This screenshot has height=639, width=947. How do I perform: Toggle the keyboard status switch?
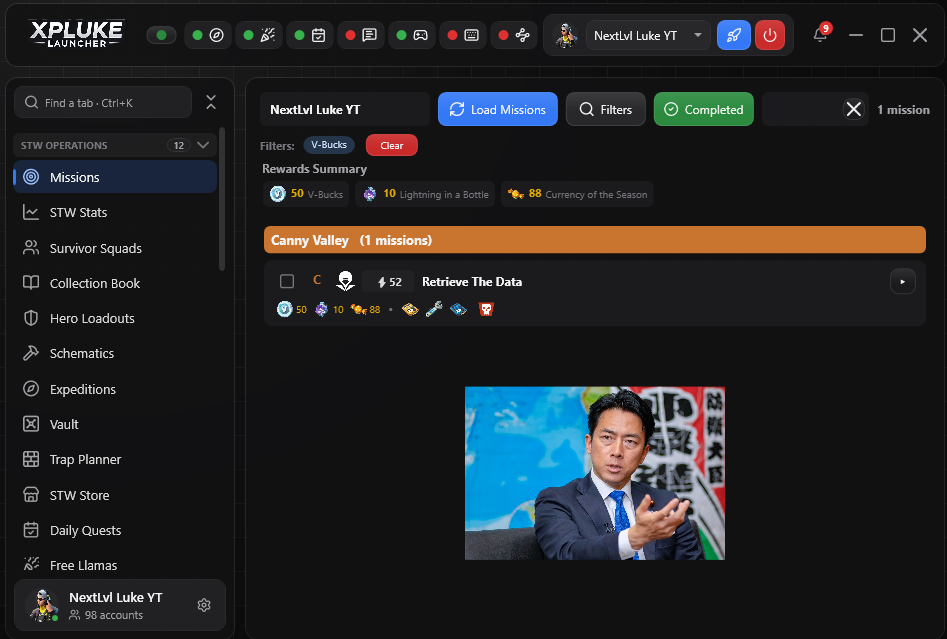(x=463, y=36)
